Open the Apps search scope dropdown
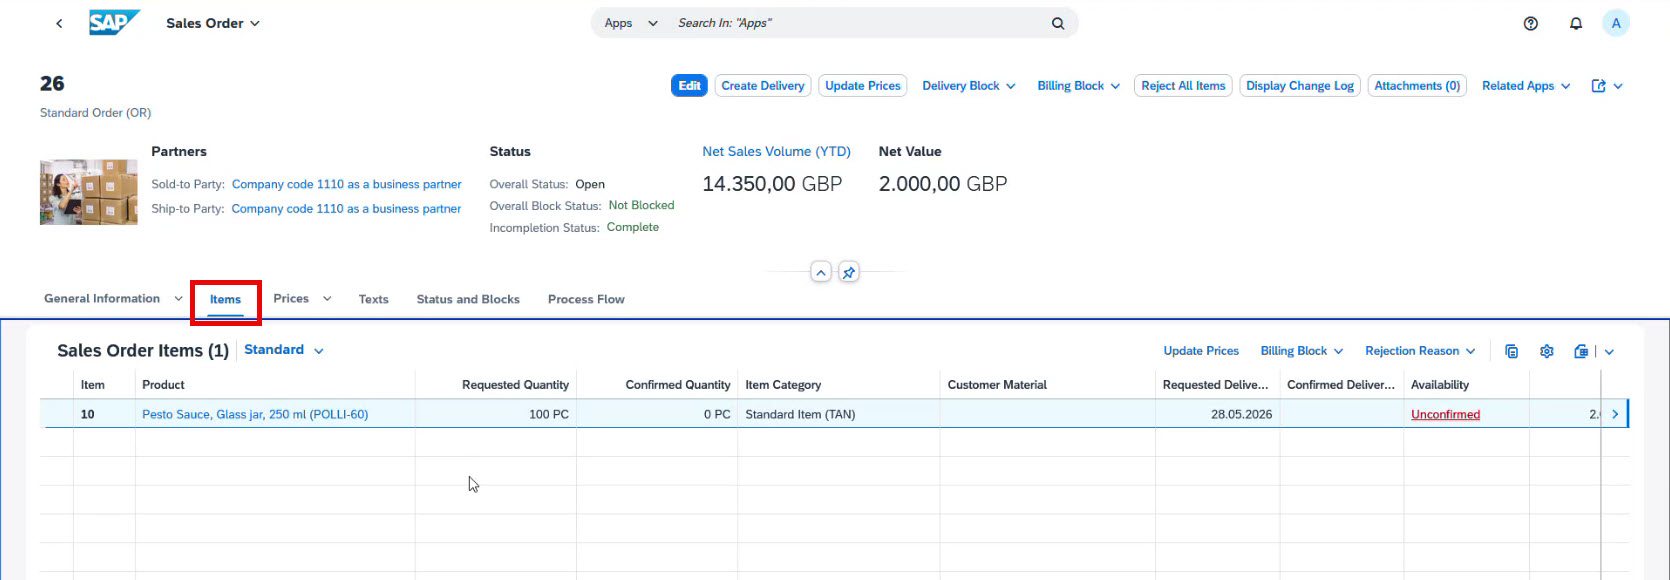 [631, 23]
